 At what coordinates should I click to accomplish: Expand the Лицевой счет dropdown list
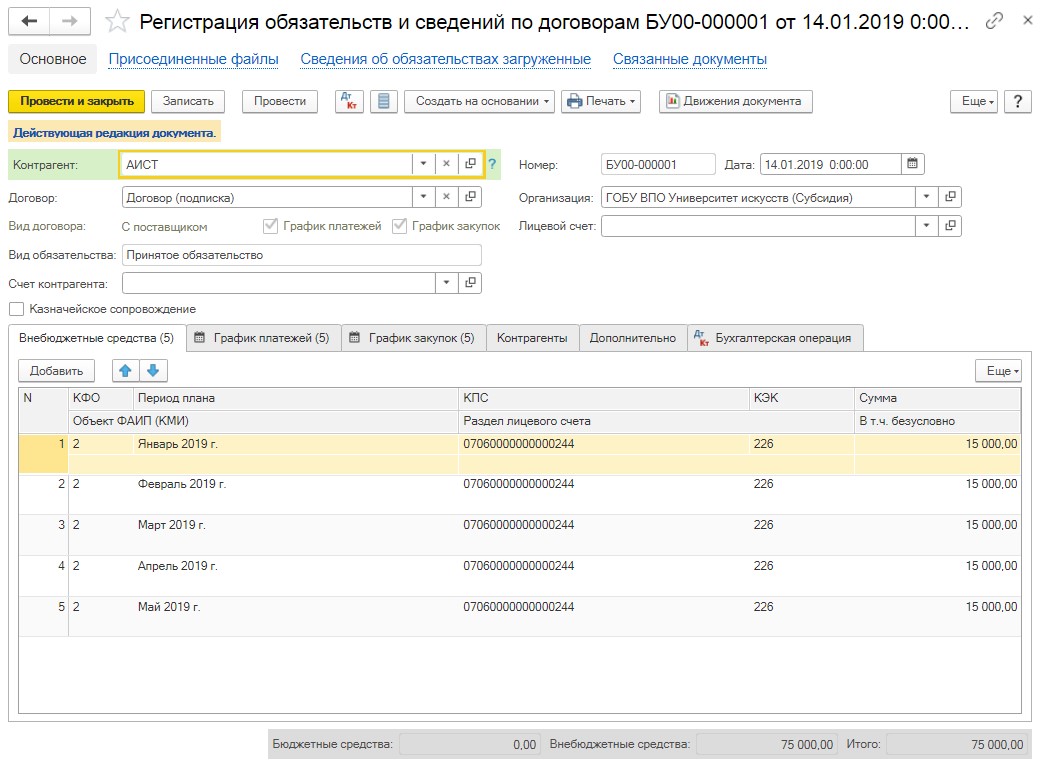pos(927,227)
